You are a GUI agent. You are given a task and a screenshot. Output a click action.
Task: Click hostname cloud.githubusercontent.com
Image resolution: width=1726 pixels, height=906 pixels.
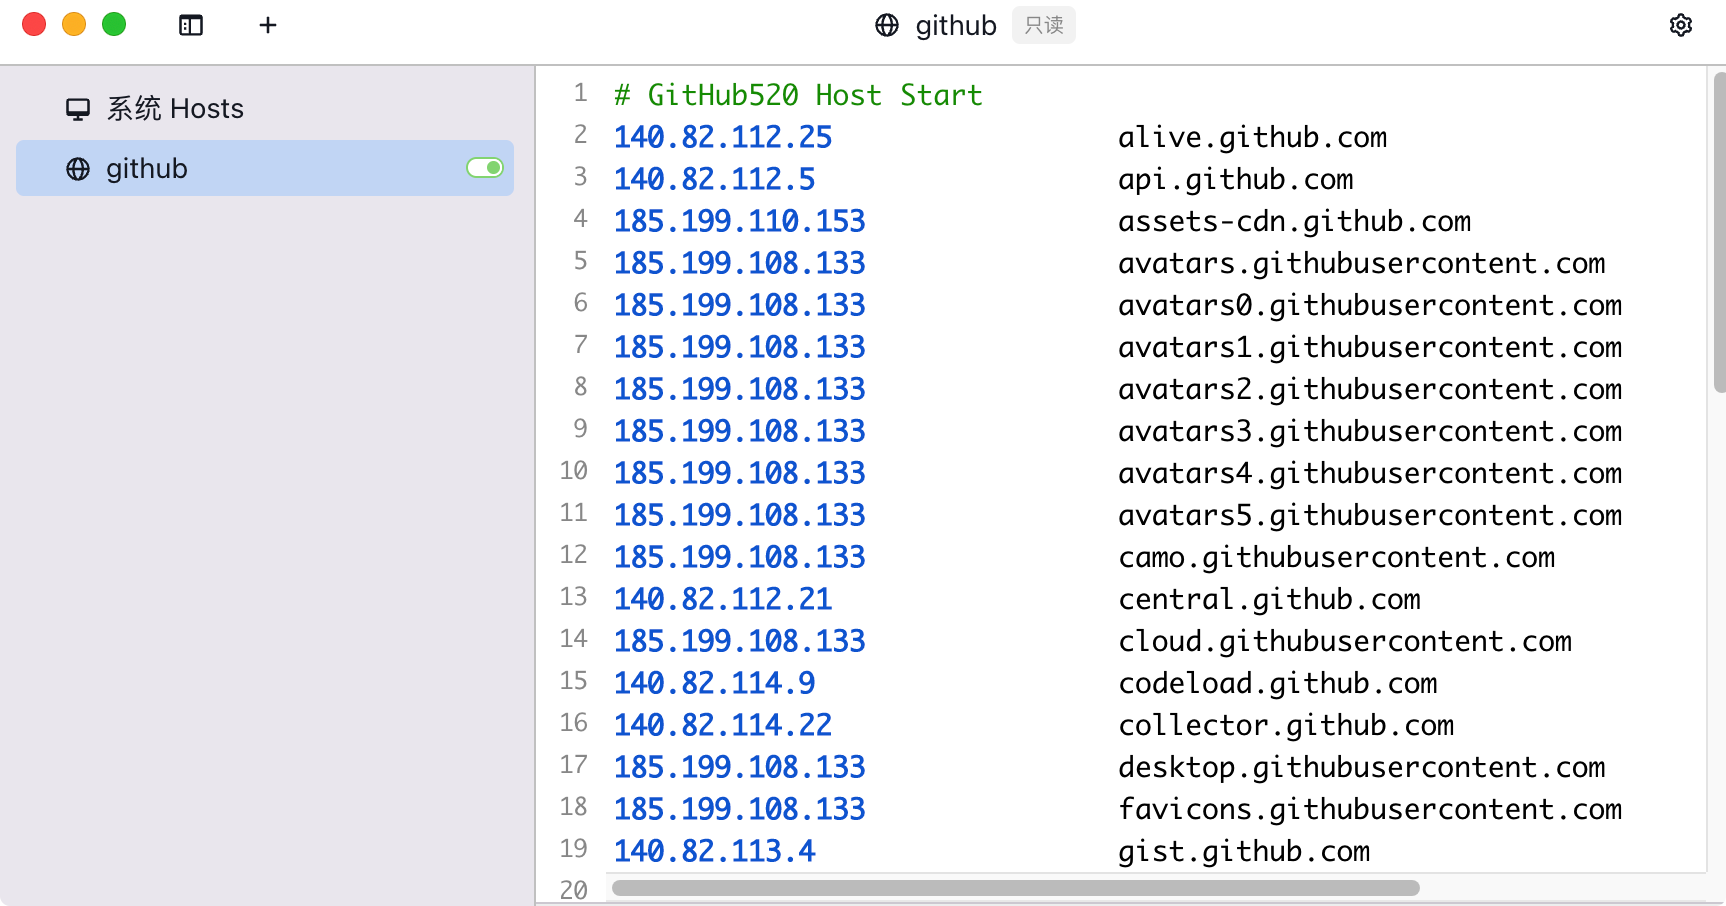(x=1345, y=641)
